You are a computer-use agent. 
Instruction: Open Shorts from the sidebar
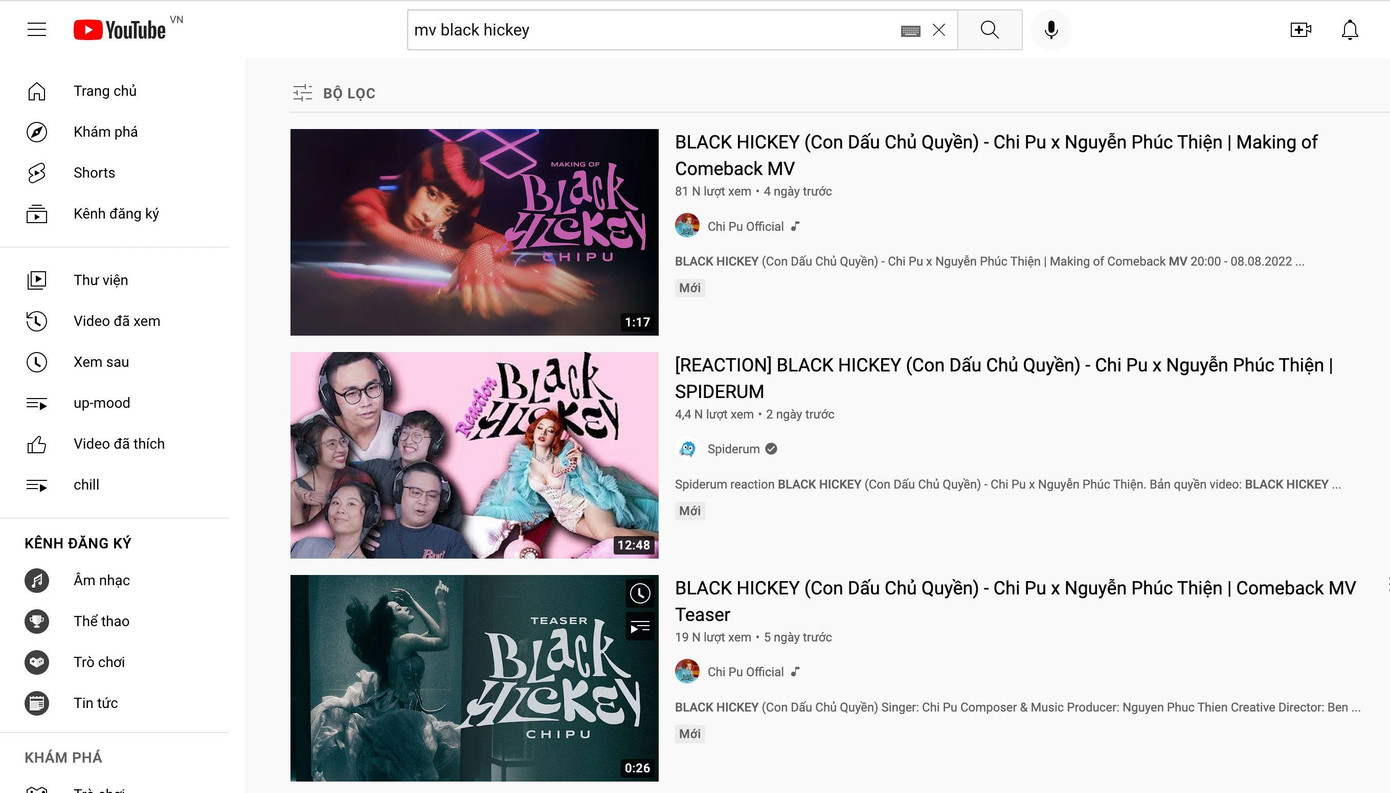[x=94, y=173]
